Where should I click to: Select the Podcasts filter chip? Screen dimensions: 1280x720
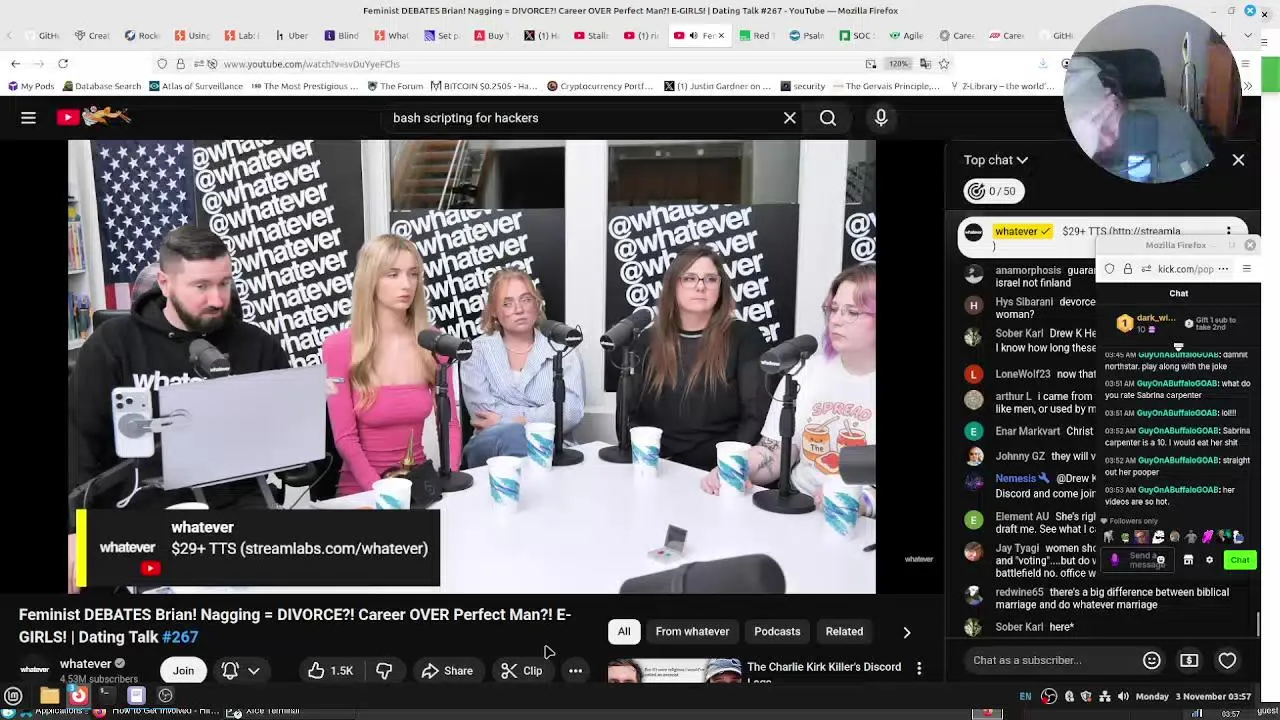coord(777,632)
